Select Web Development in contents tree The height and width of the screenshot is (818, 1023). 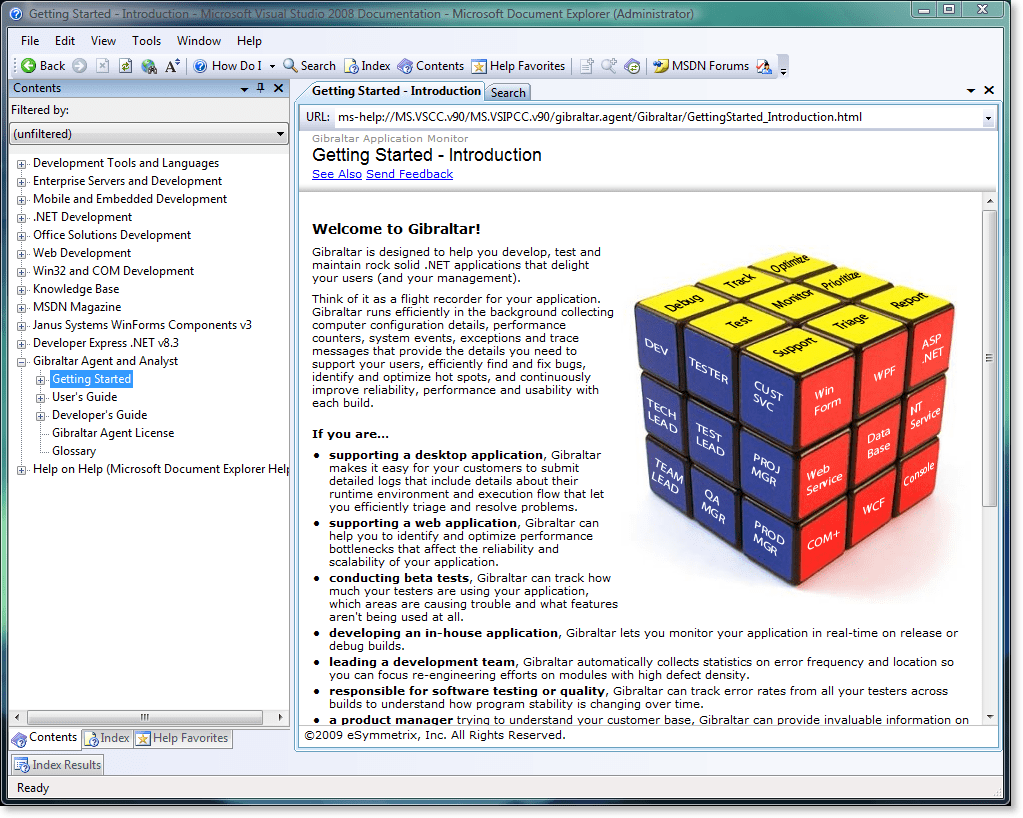pos(82,253)
